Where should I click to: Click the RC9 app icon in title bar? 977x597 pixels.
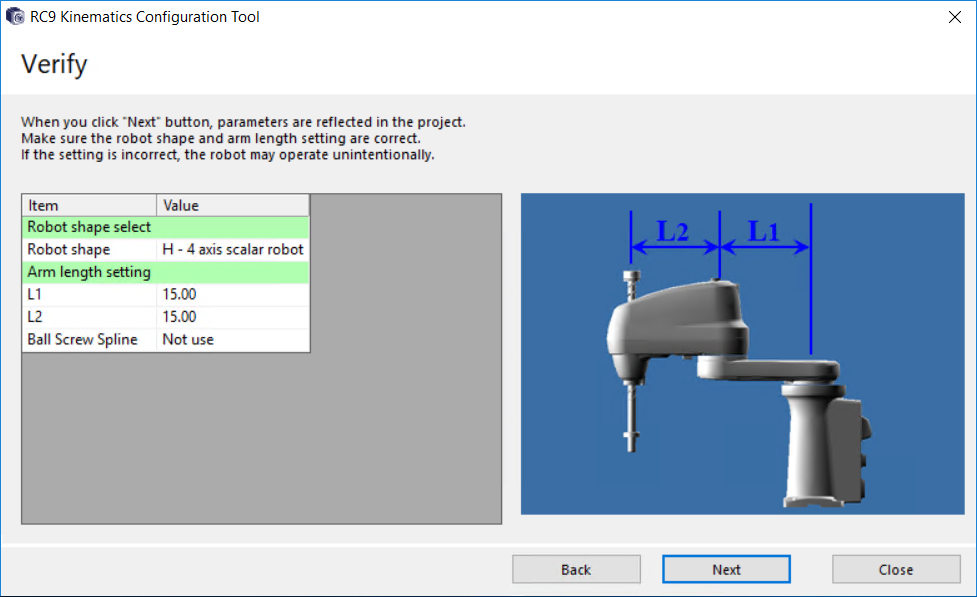(15, 17)
